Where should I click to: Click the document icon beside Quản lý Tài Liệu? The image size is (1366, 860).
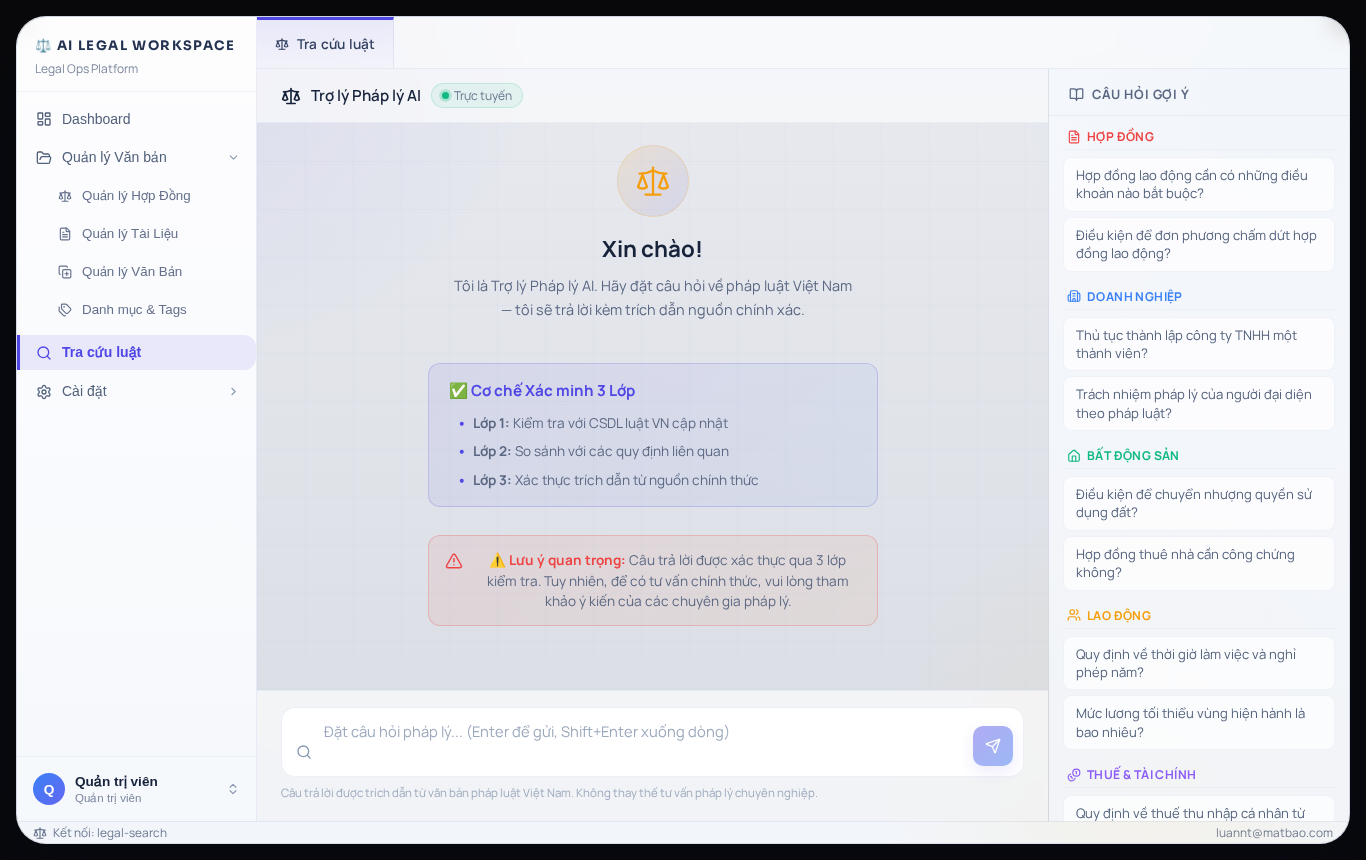[x=65, y=234]
